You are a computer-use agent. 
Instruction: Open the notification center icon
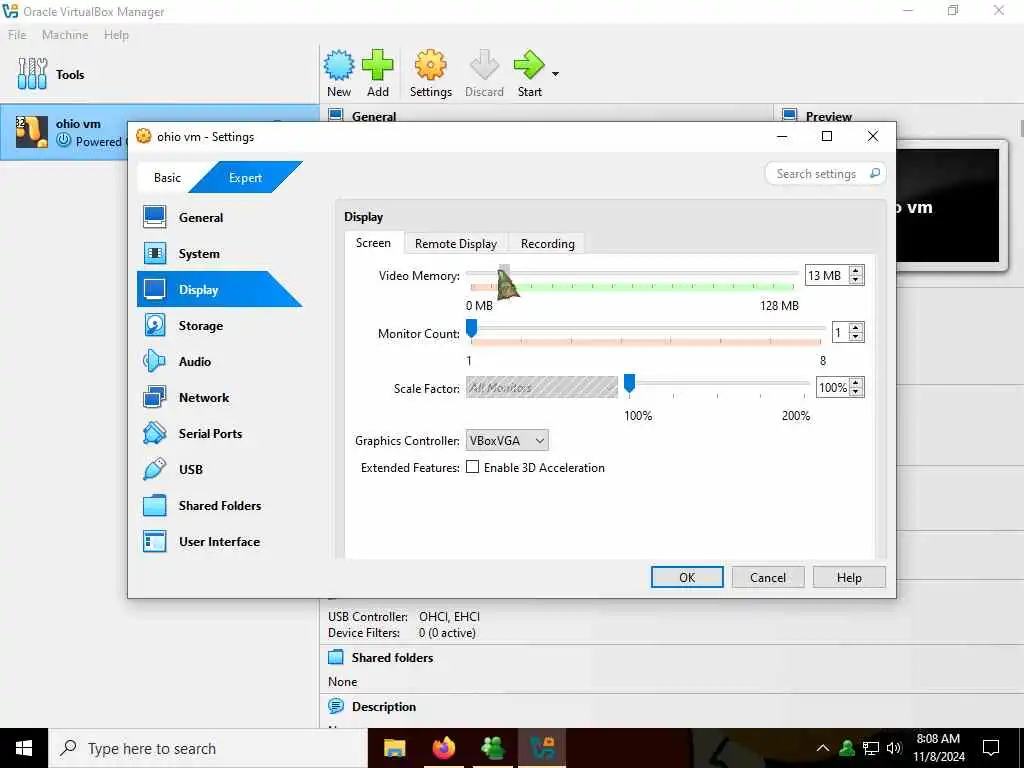(991, 748)
